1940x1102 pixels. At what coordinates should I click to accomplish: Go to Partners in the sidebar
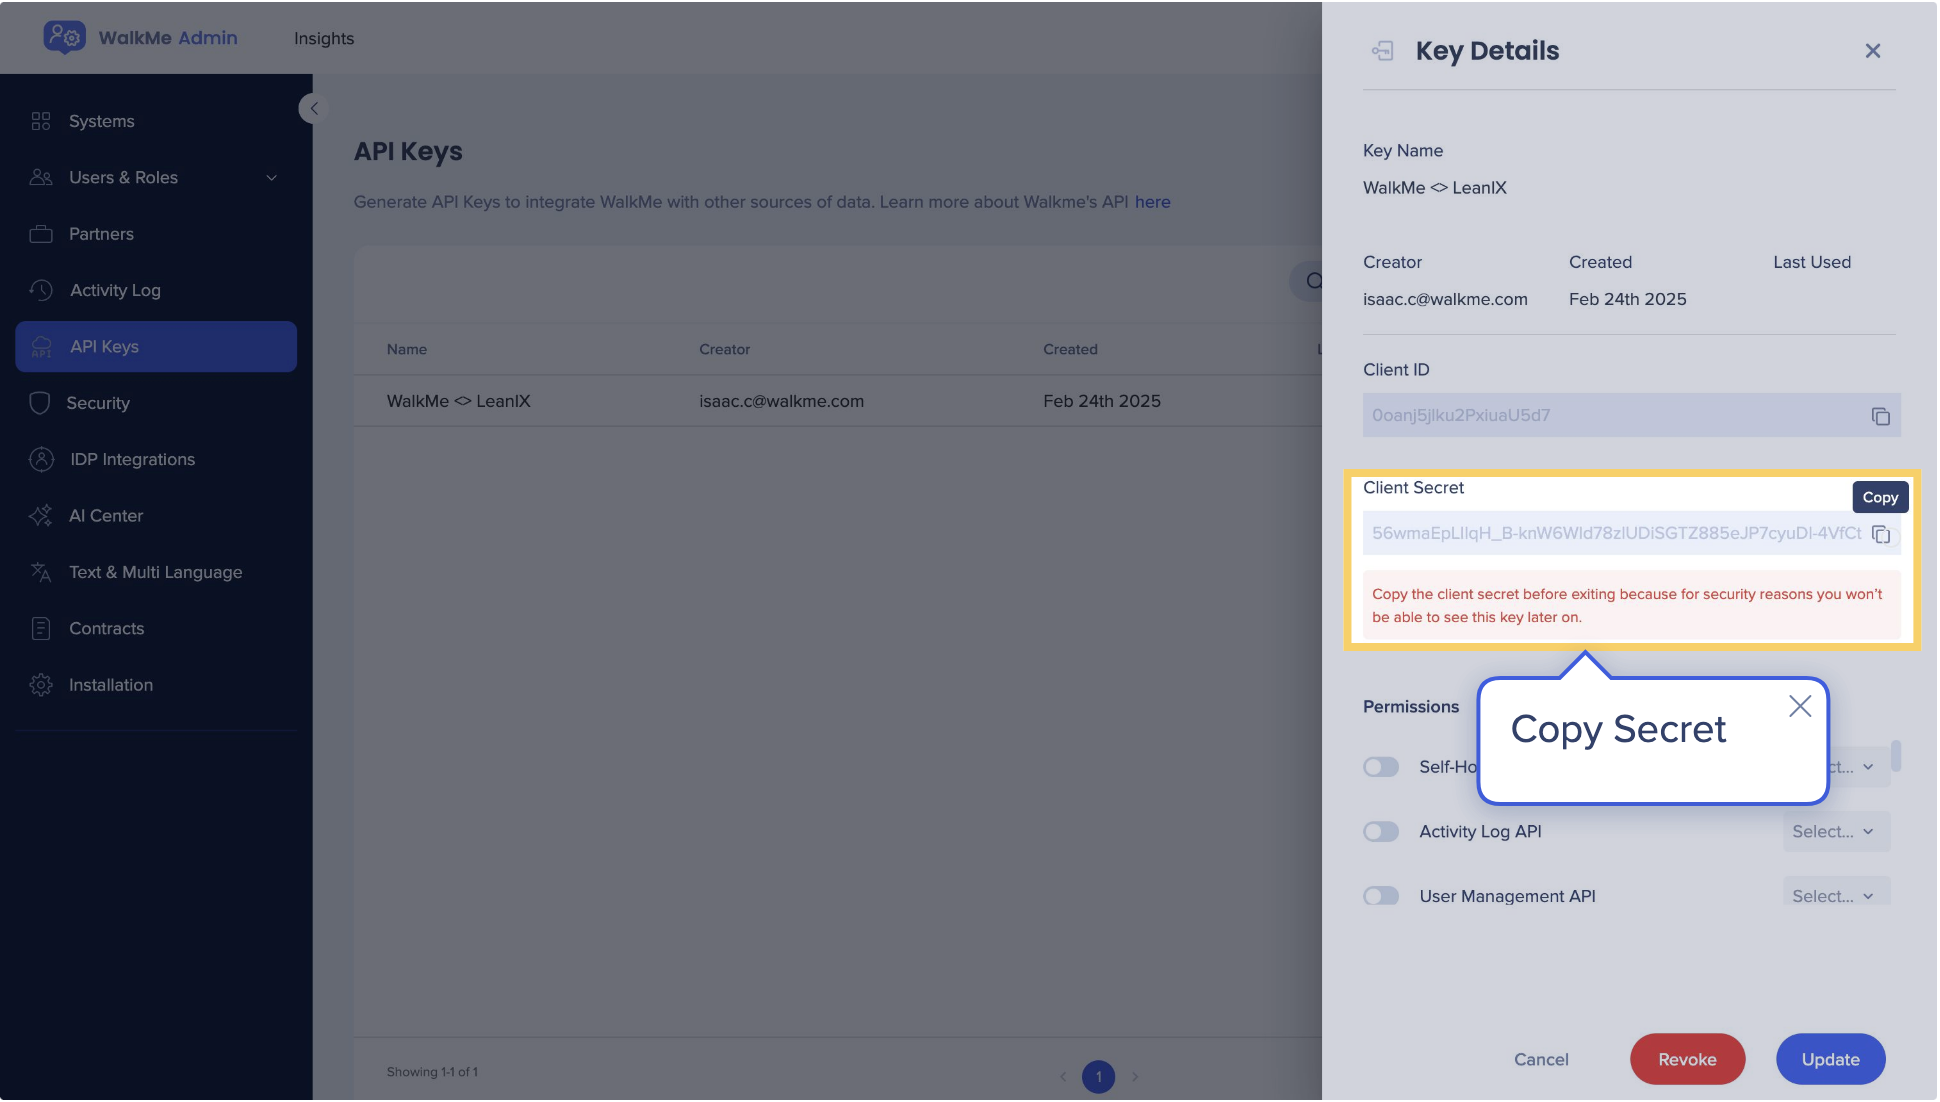coord(101,234)
